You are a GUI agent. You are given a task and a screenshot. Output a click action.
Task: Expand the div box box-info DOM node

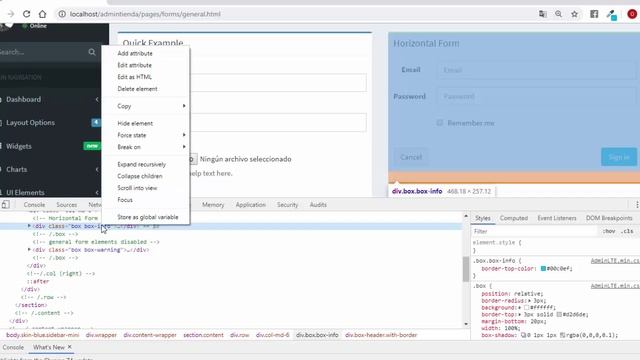coord(29,226)
